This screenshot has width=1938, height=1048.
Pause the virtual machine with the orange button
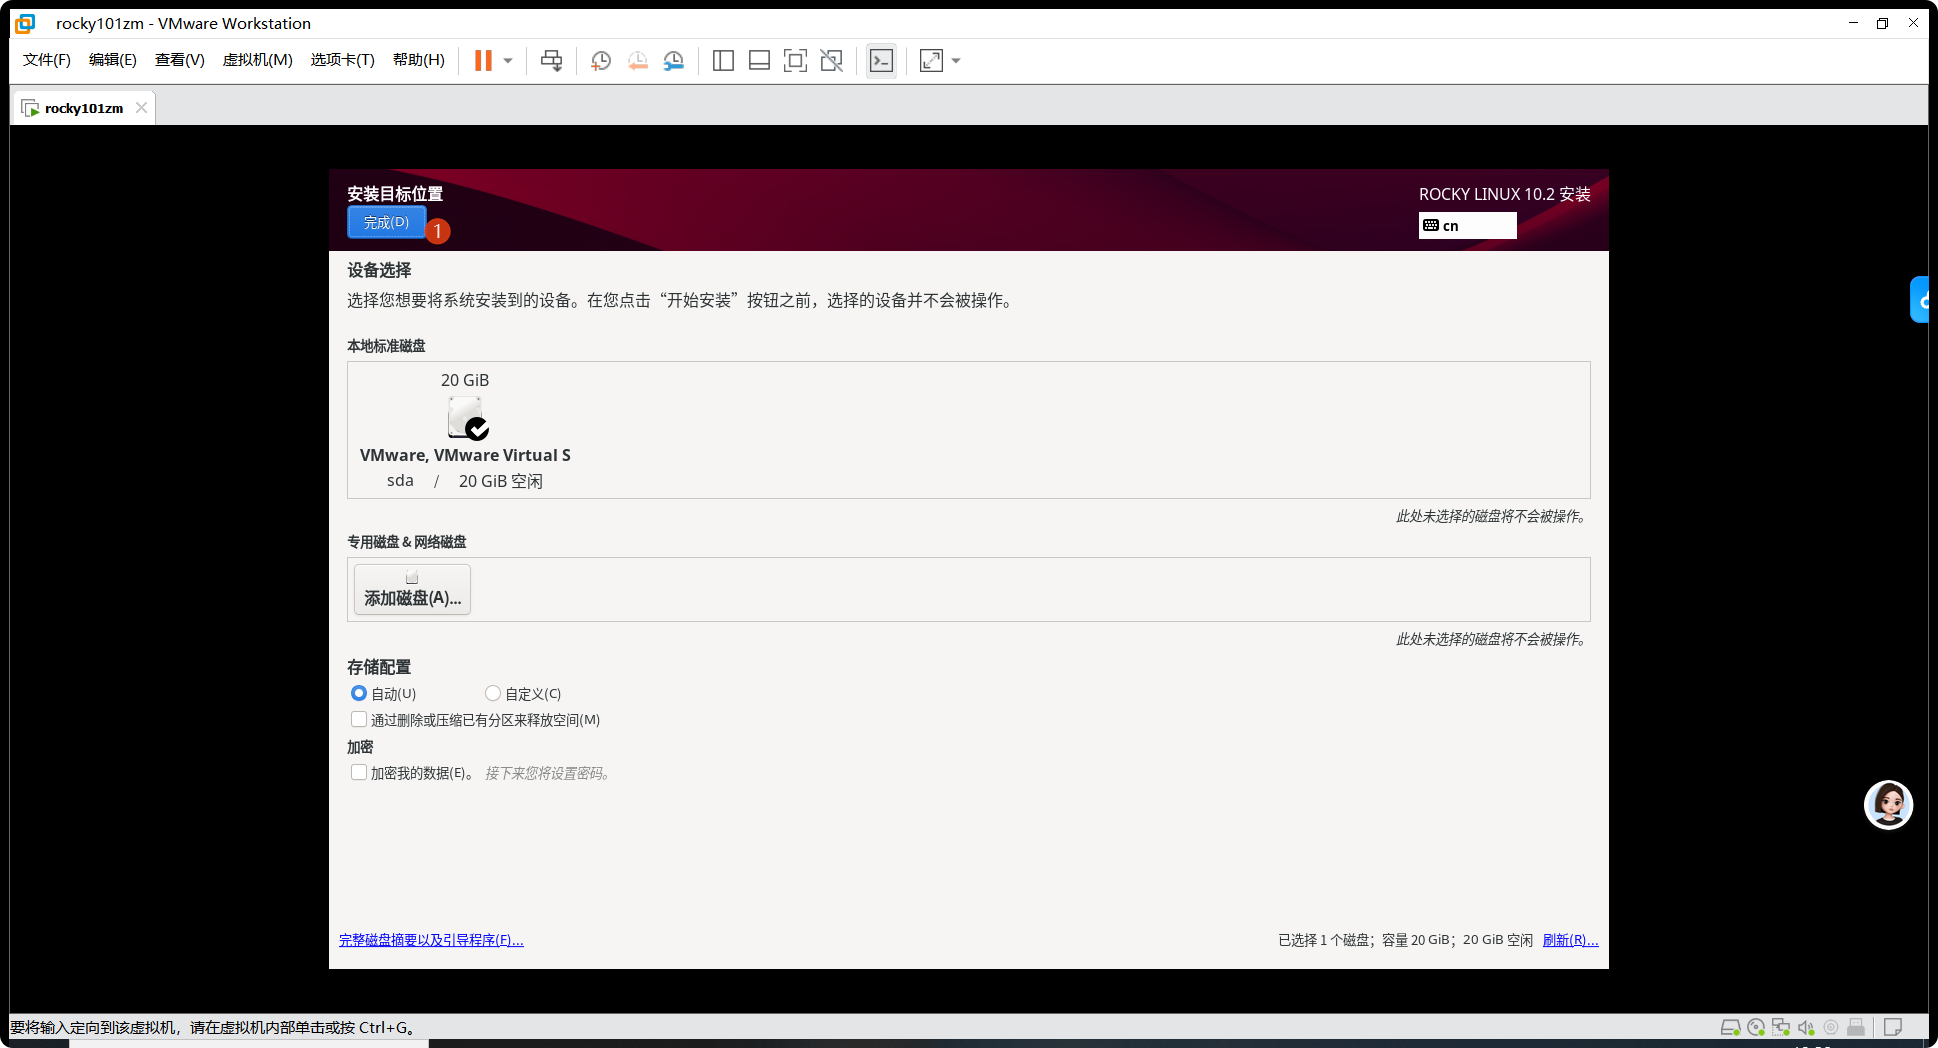tap(483, 61)
